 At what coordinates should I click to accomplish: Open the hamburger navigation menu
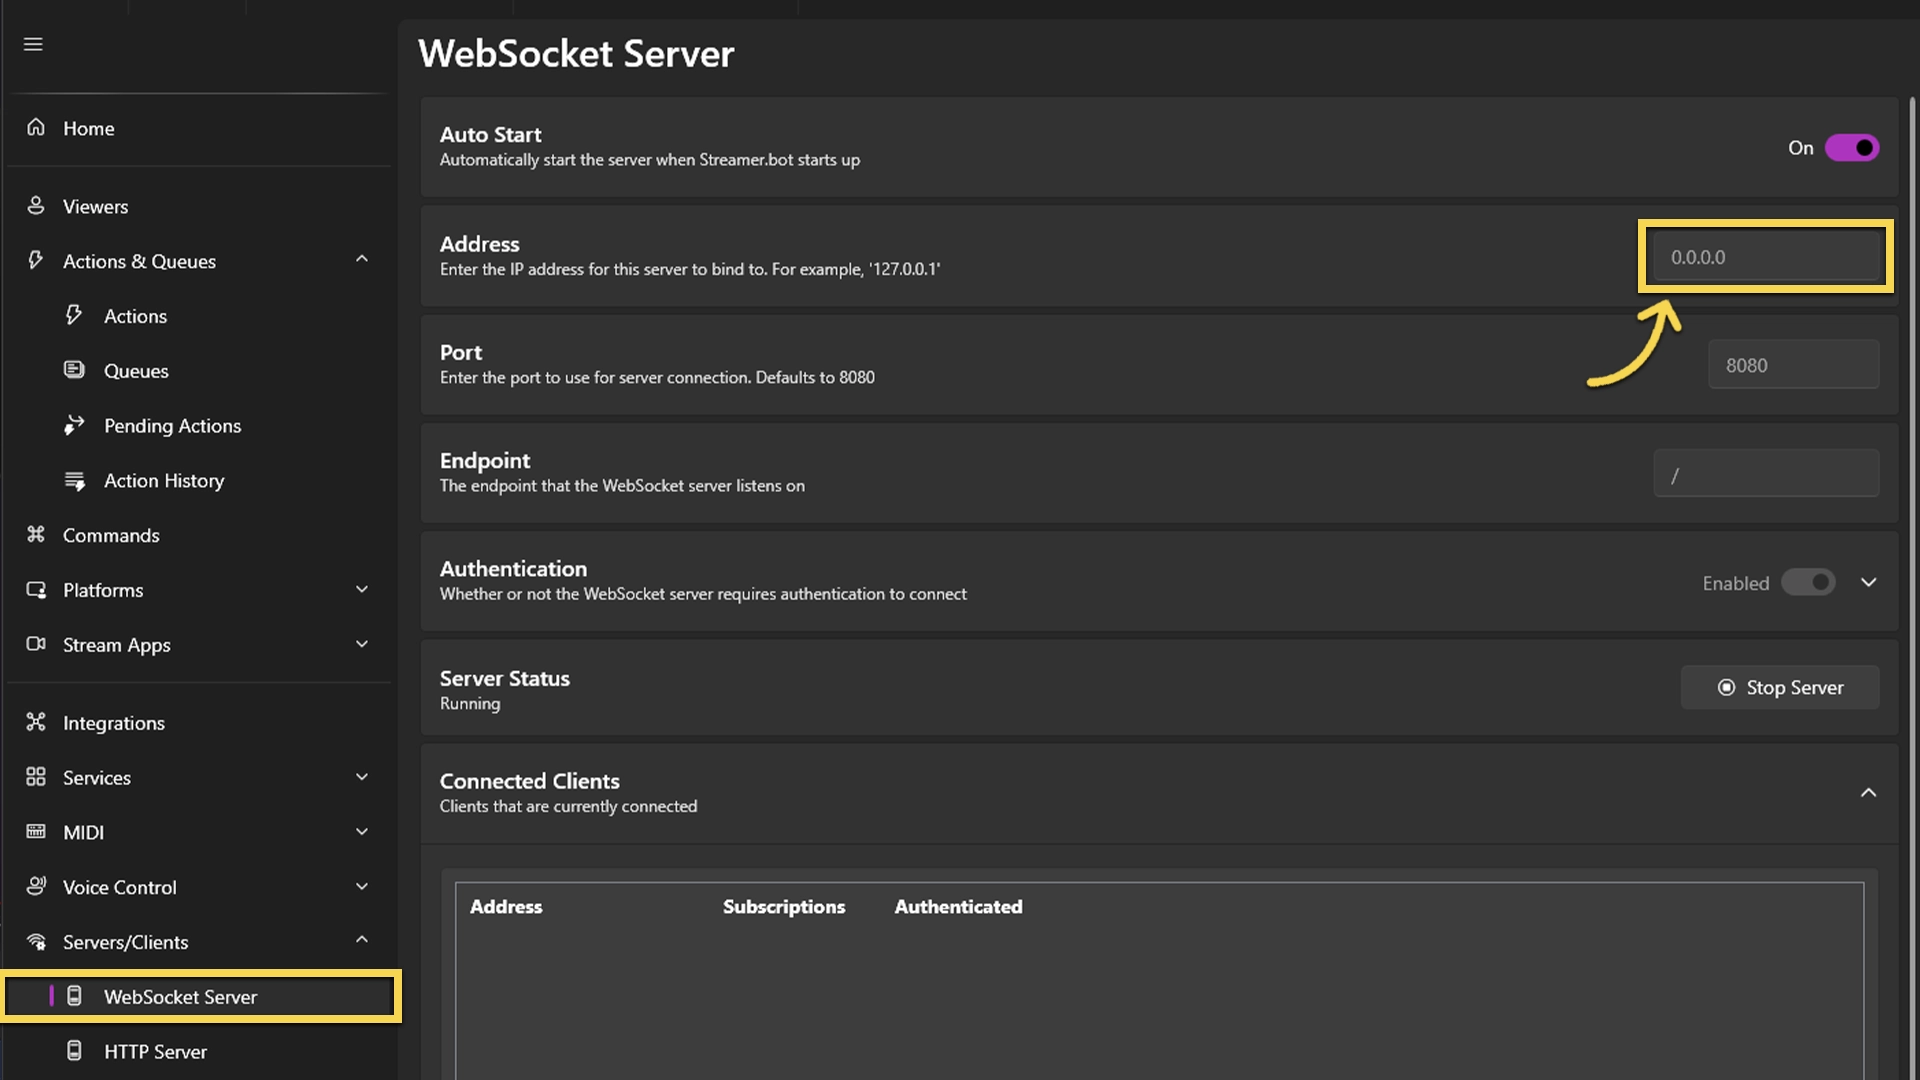[33, 44]
